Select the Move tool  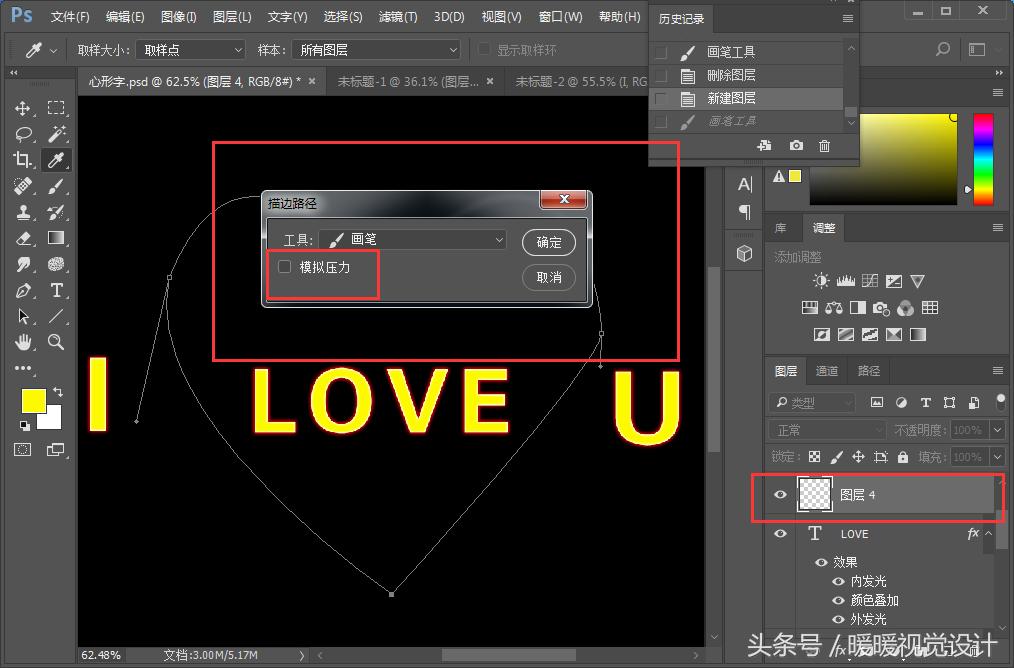point(24,108)
